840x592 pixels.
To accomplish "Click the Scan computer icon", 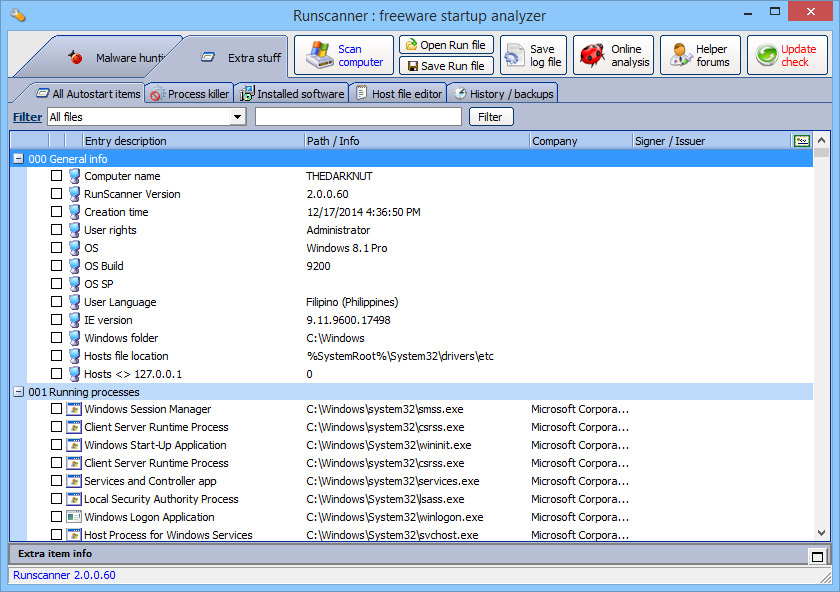I will click(x=318, y=54).
